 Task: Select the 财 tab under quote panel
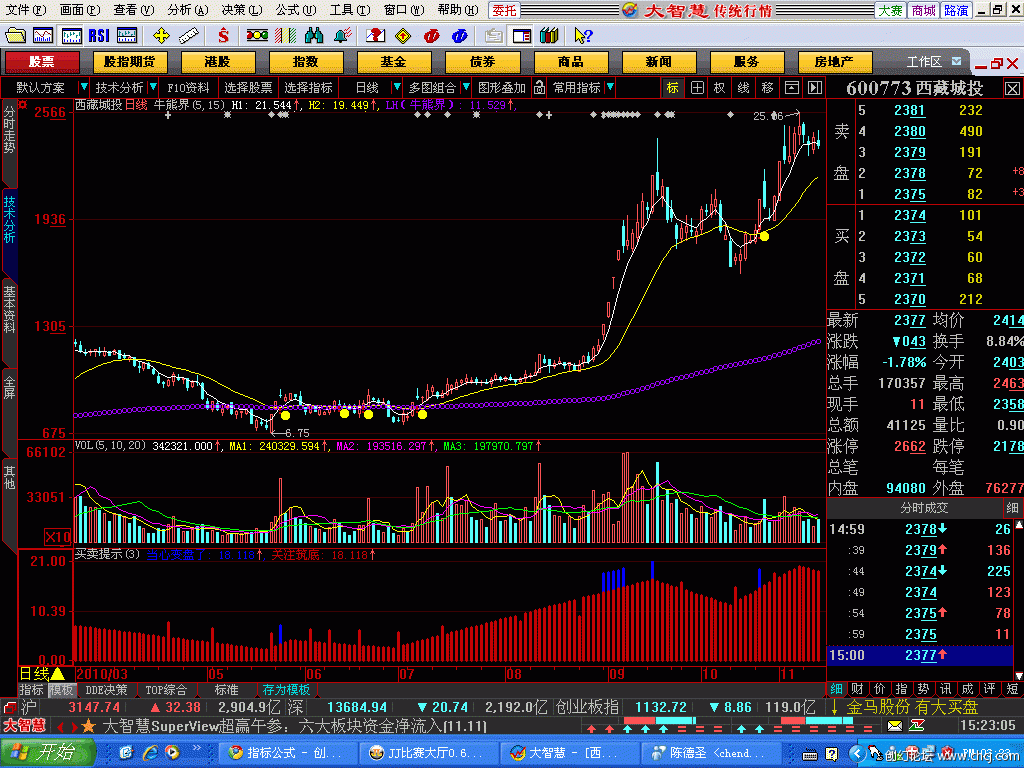pyautogui.click(x=857, y=689)
